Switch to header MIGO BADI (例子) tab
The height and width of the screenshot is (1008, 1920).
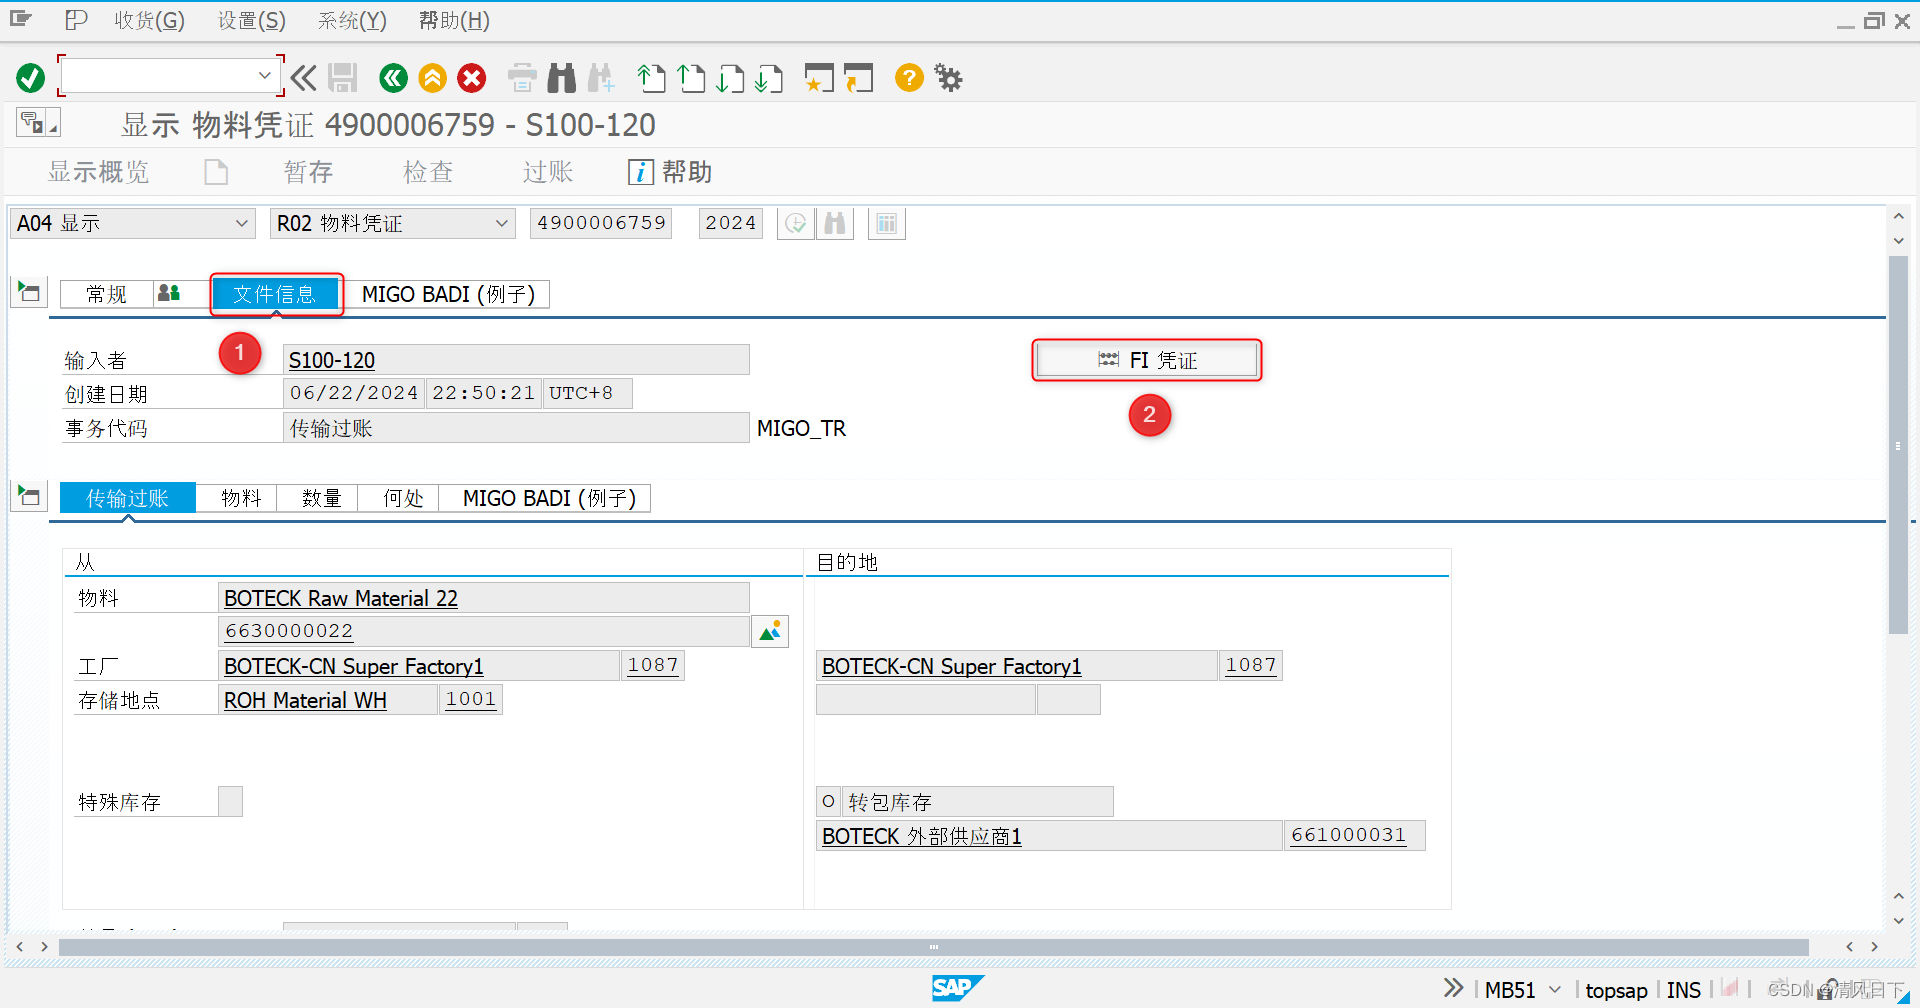pyautogui.click(x=448, y=294)
